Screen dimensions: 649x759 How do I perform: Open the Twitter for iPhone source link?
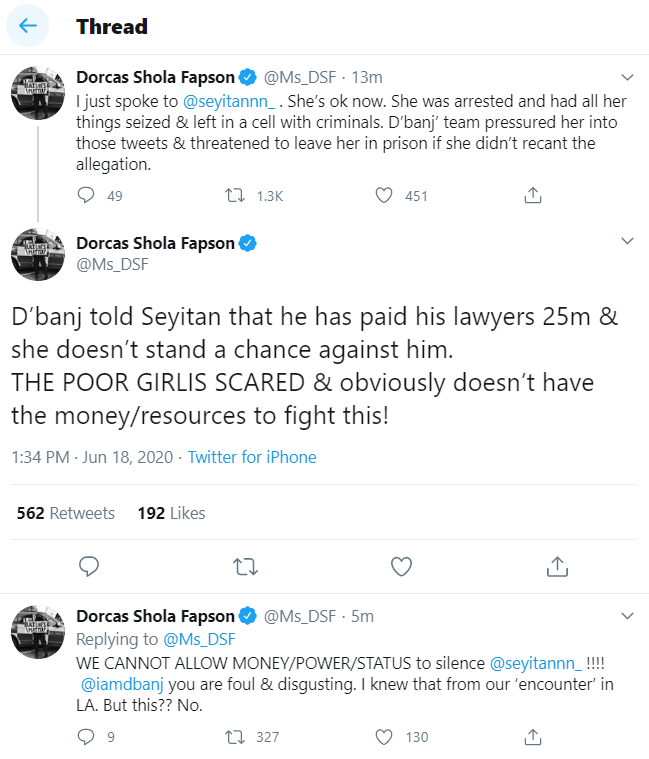coord(252,457)
